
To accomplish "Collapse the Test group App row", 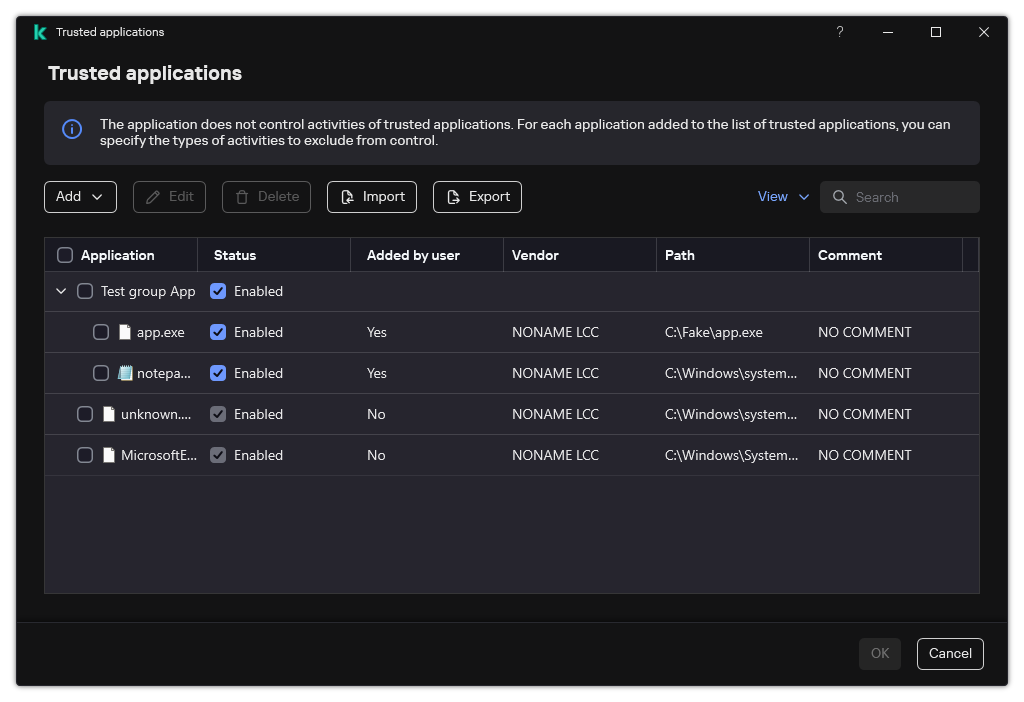I will [x=61, y=291].
